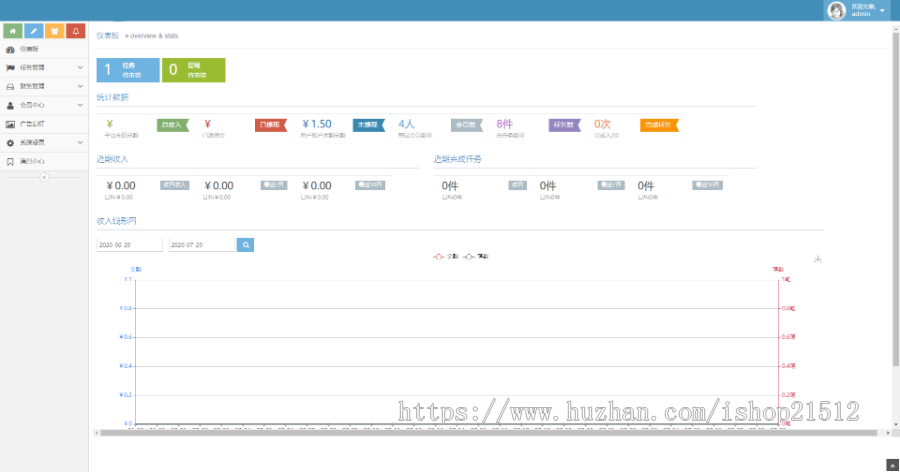Viewport: 900px width, 472px height.
Task: Open the dashboard item in the sidebar
Action: point(44,48)
